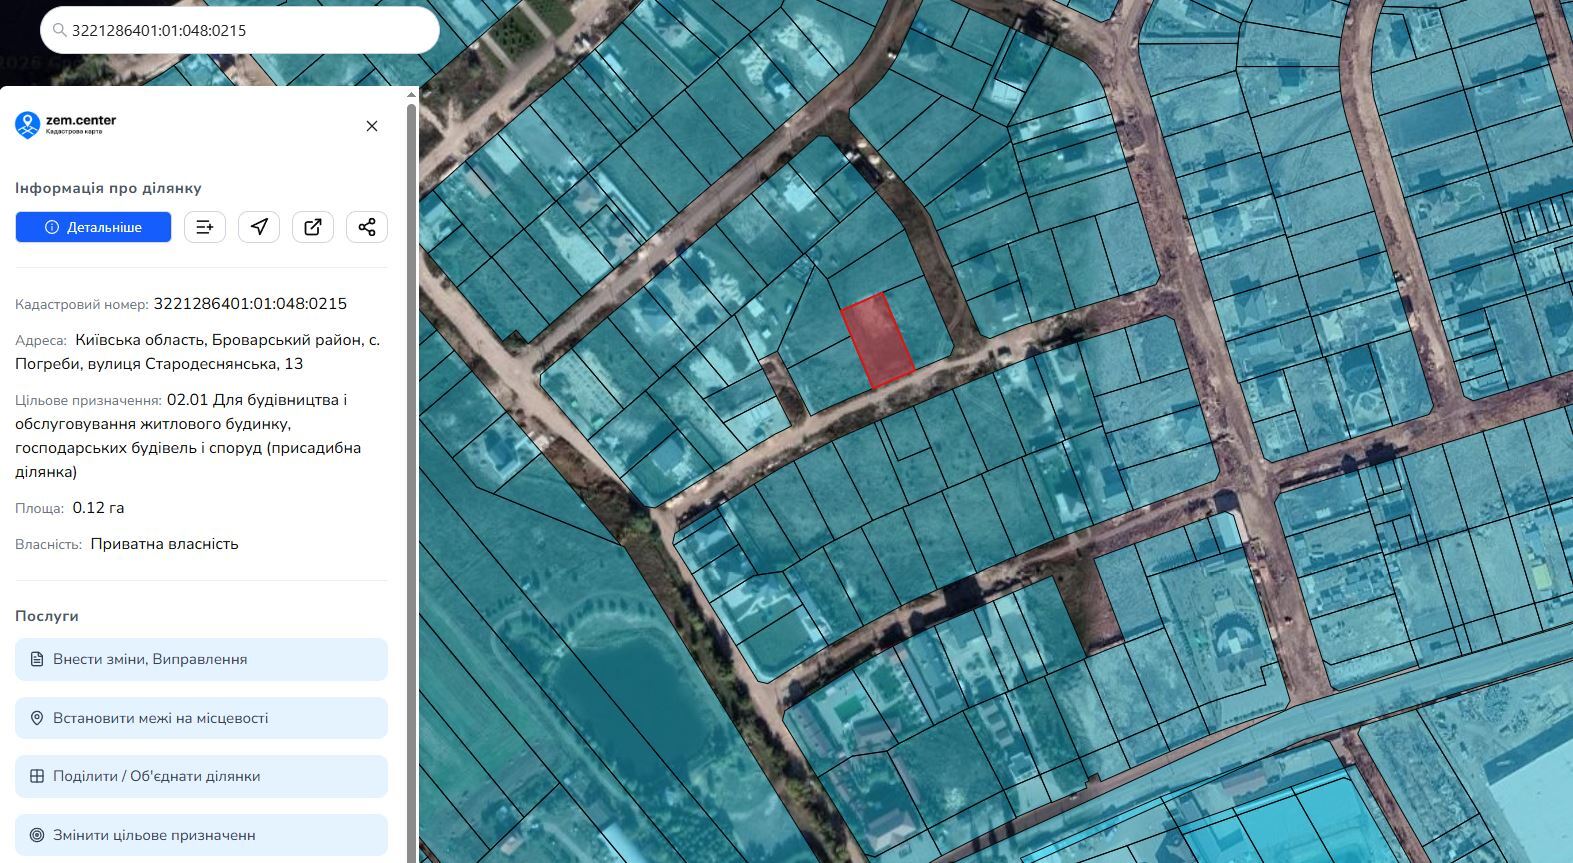
Task: Click the grid icon in Поділити / Об'єднати
Action: 37,776
